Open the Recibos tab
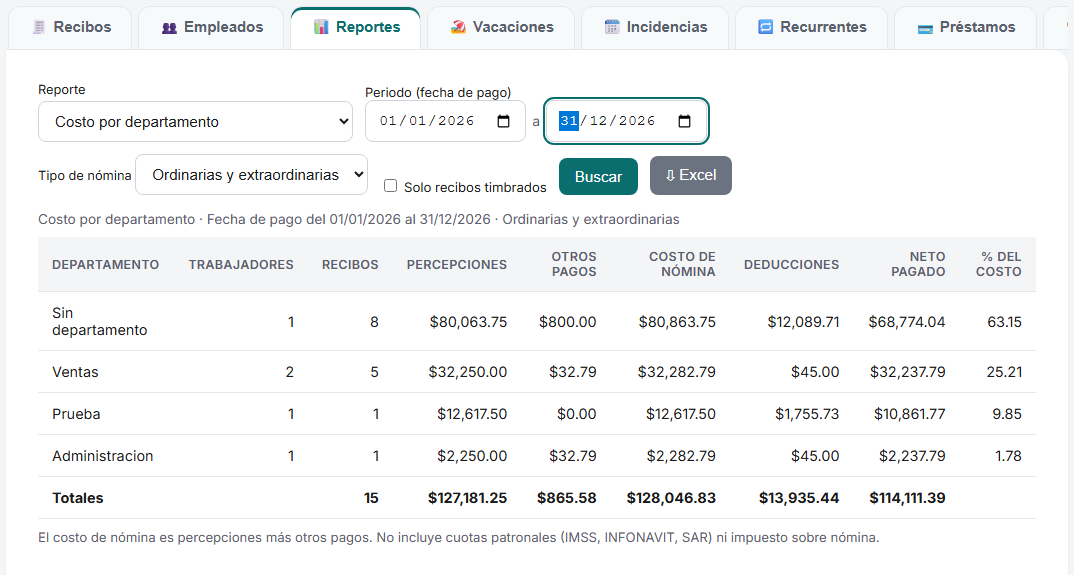Screen dimensions: 1074x575 pos(71,27)
